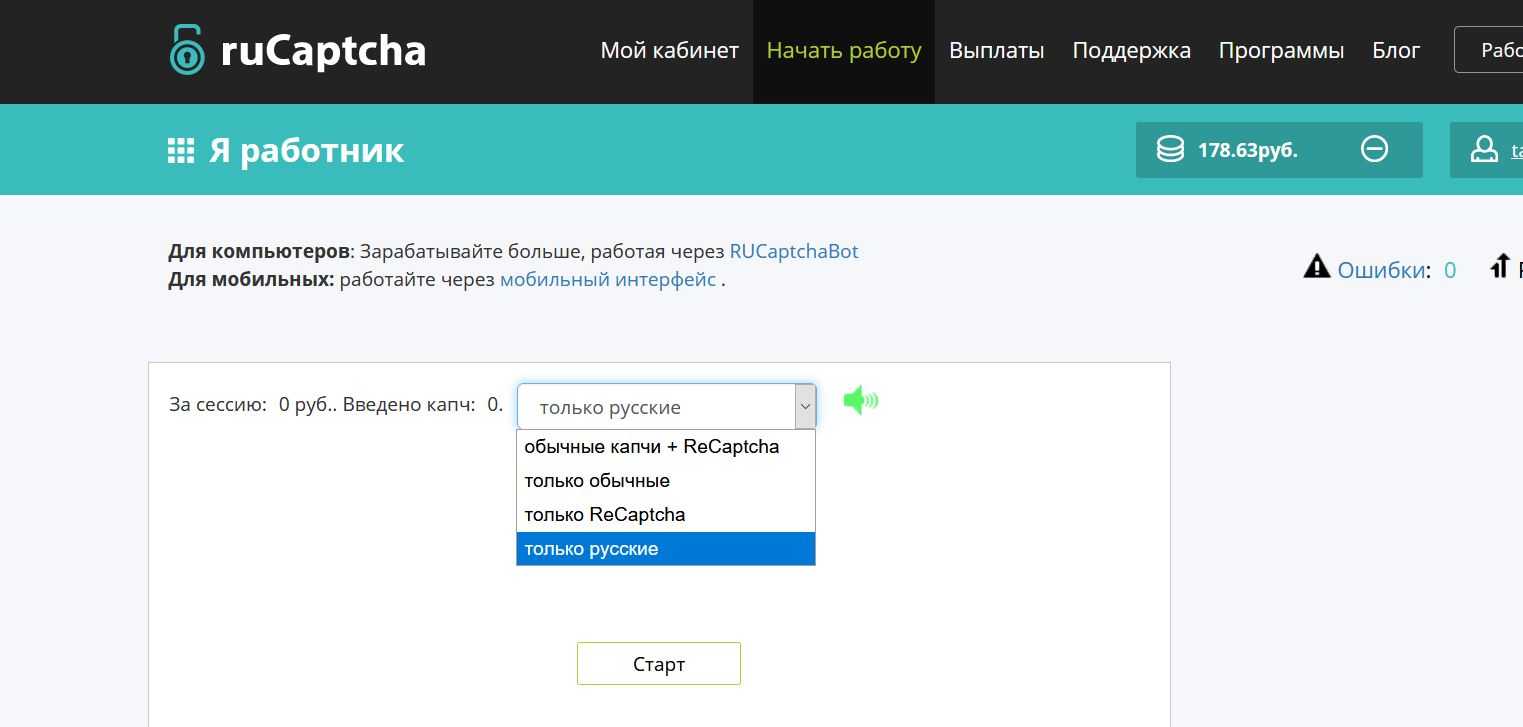Click the Старт button
Screen dimensions: 1523x727
click(659, 664)
